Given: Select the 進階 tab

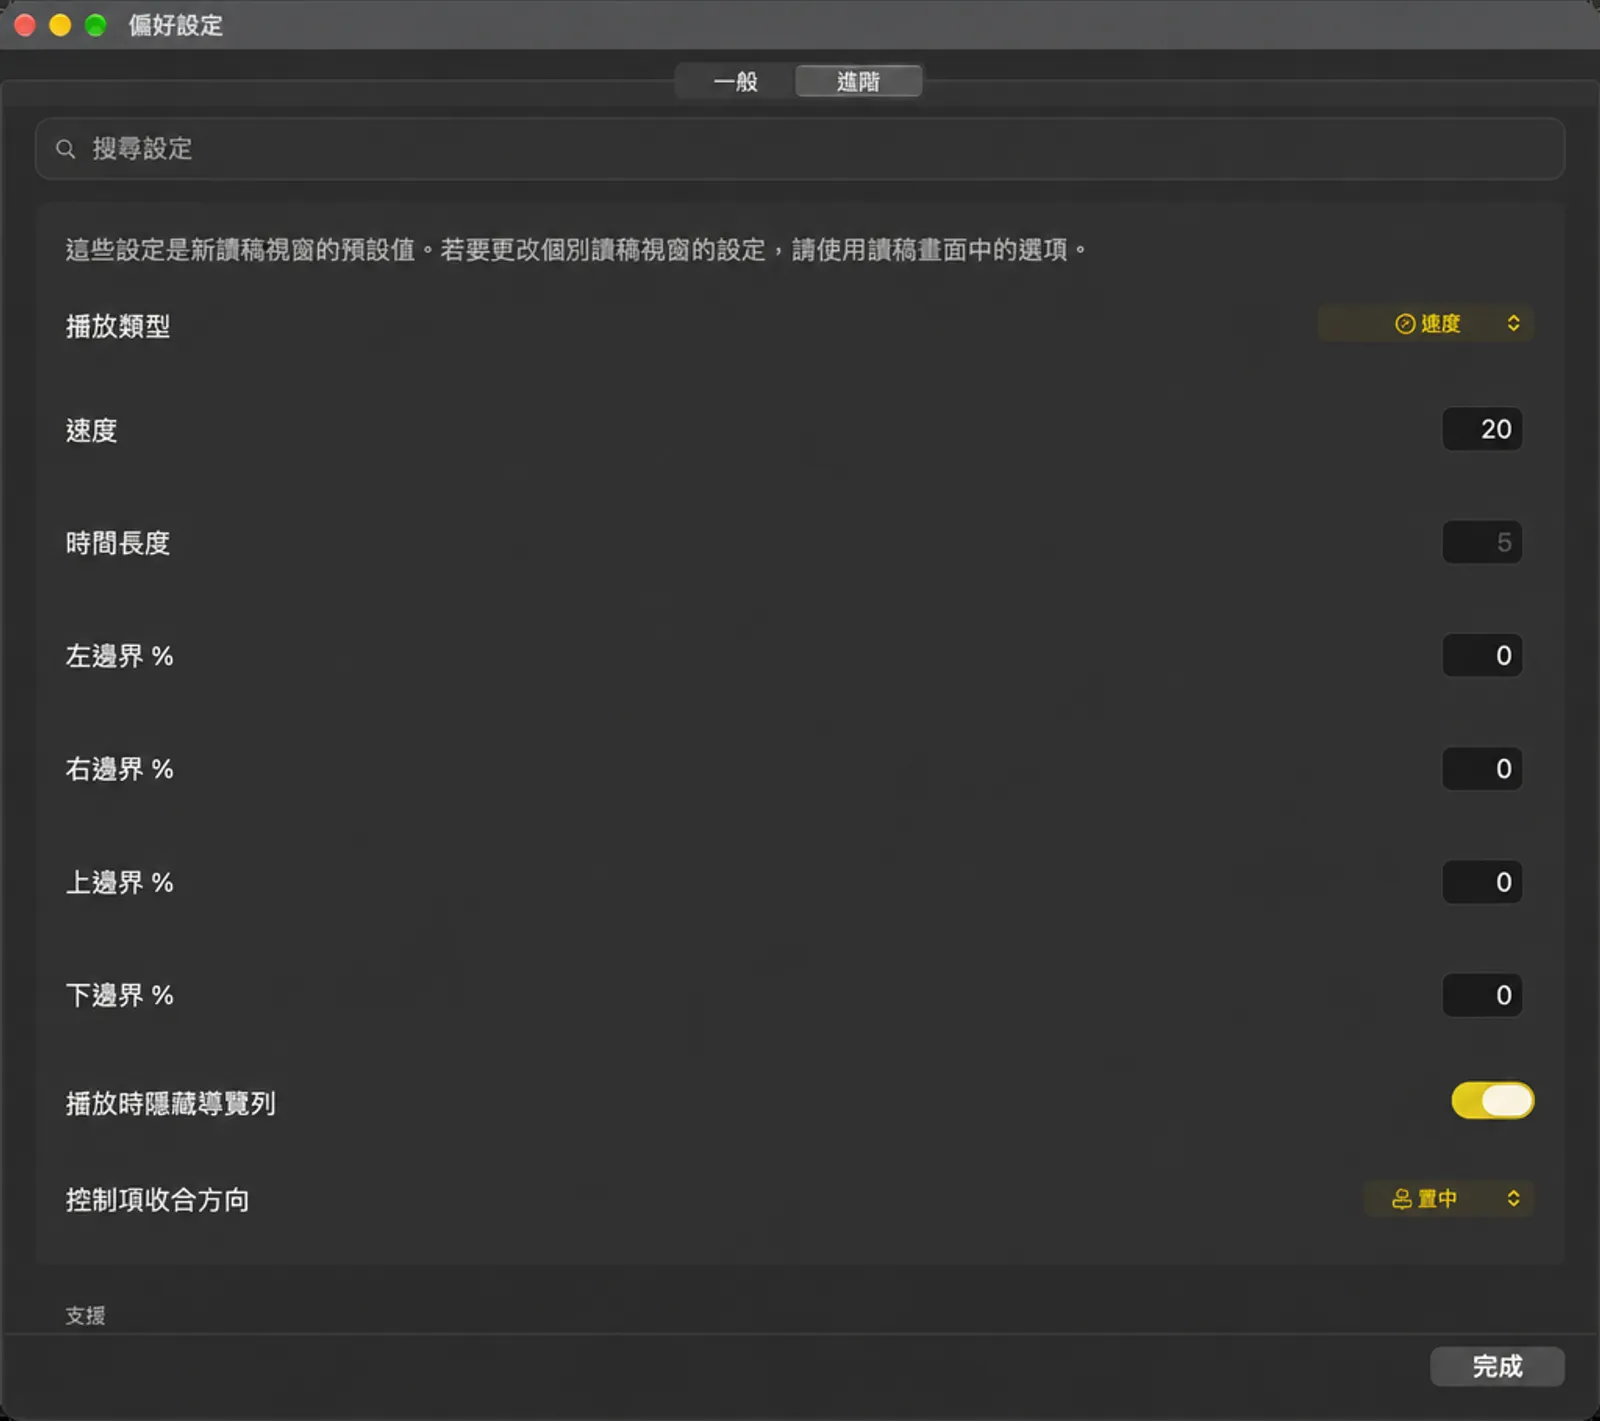Looking at the screenshot, I should (858, 81).
